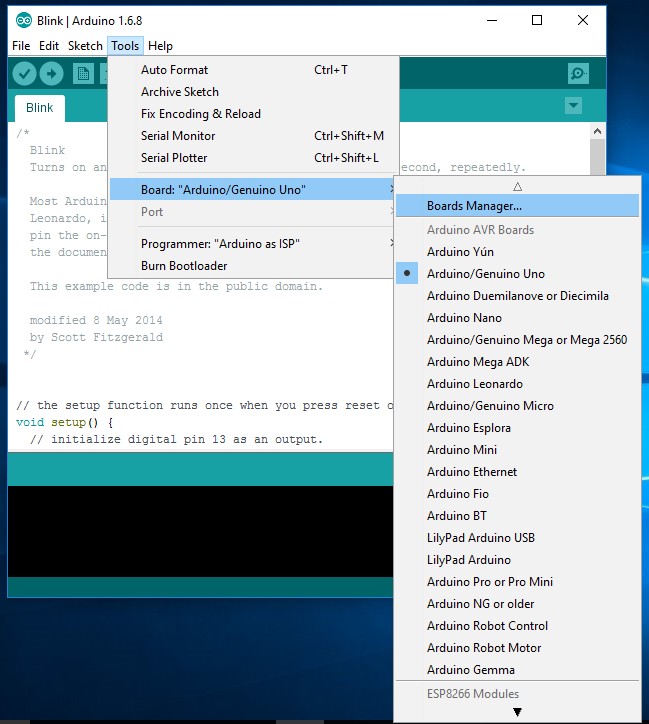Run Auto Format from Tools menu
649x724 pixels.
(x=252, y=70)
